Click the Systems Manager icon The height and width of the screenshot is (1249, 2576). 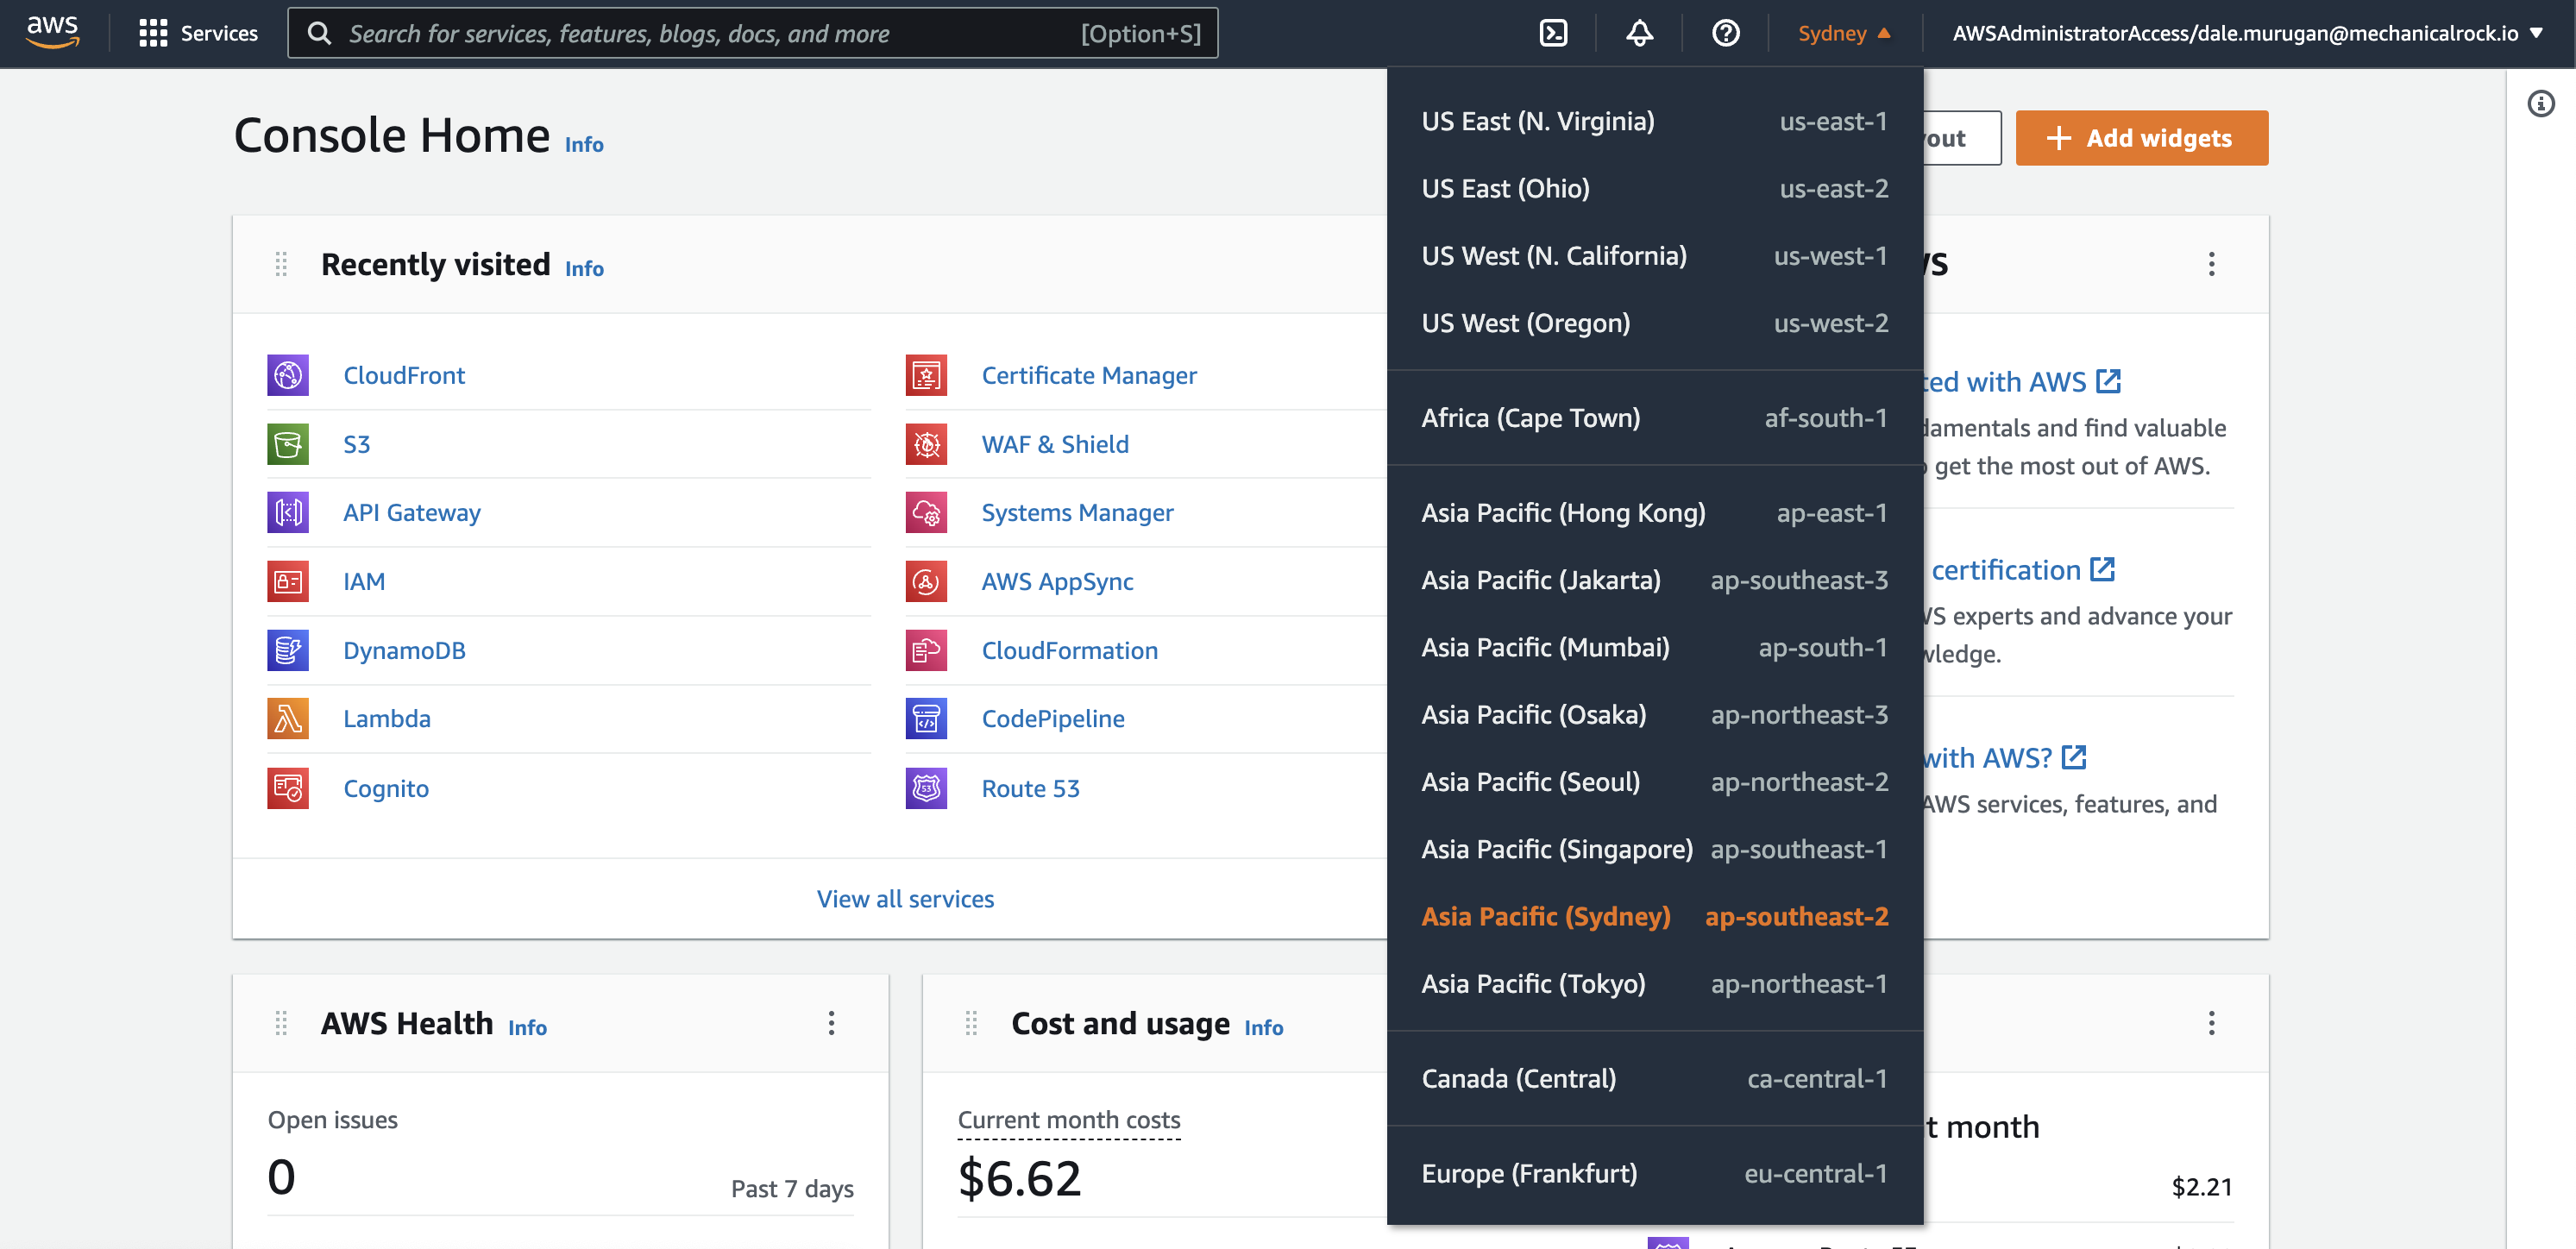(926, 512)
